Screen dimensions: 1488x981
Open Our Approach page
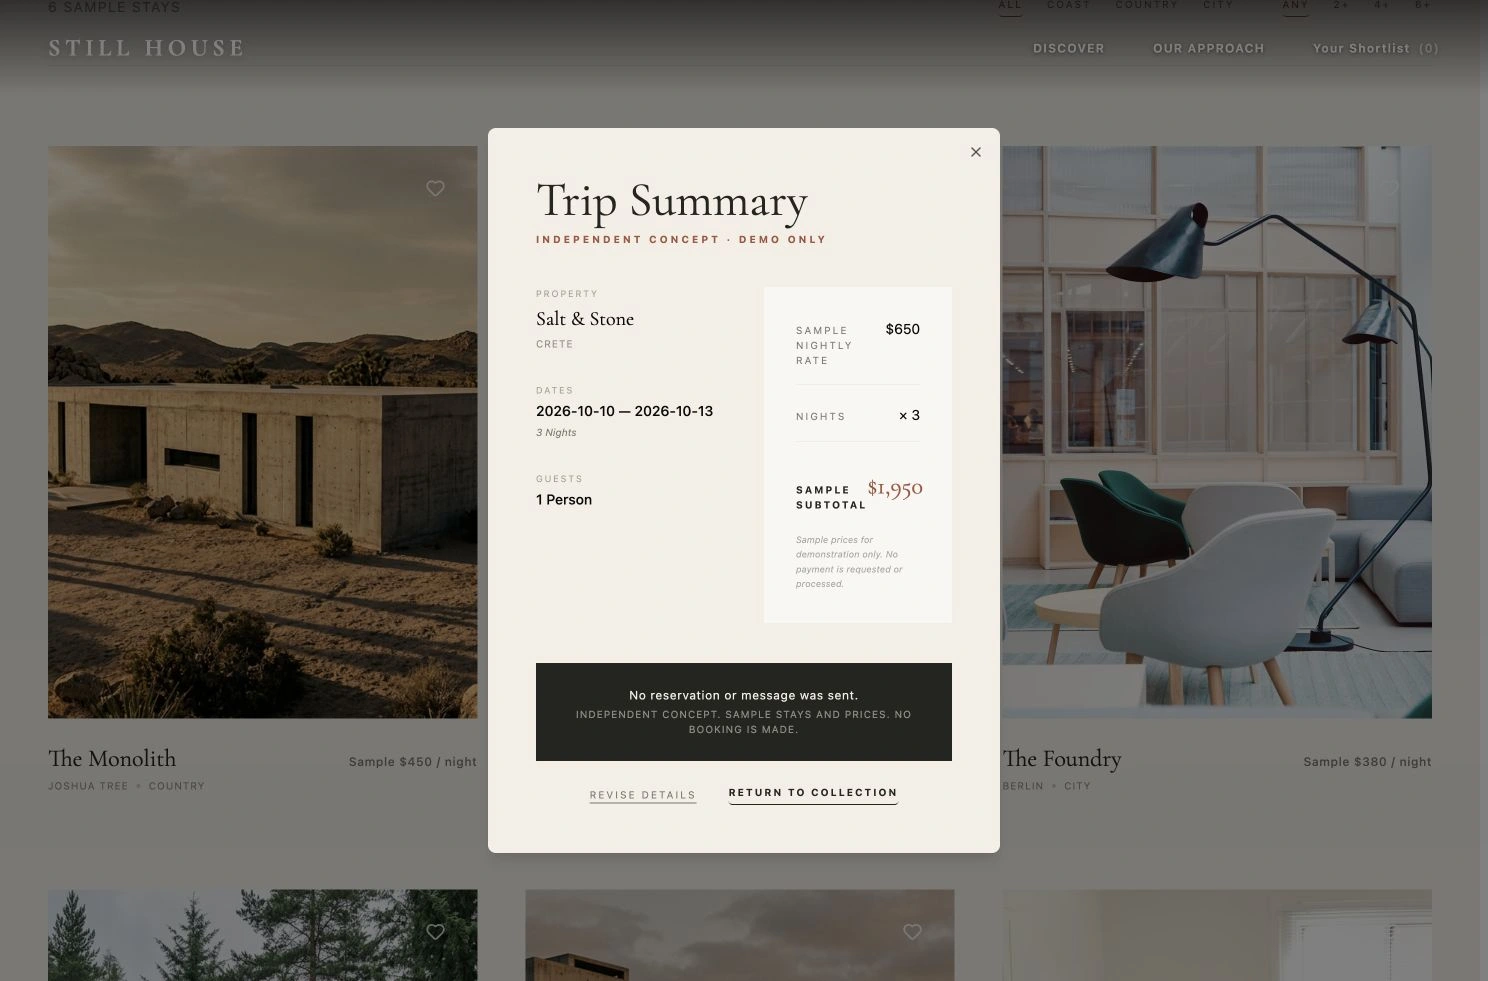pos(1208,48)
